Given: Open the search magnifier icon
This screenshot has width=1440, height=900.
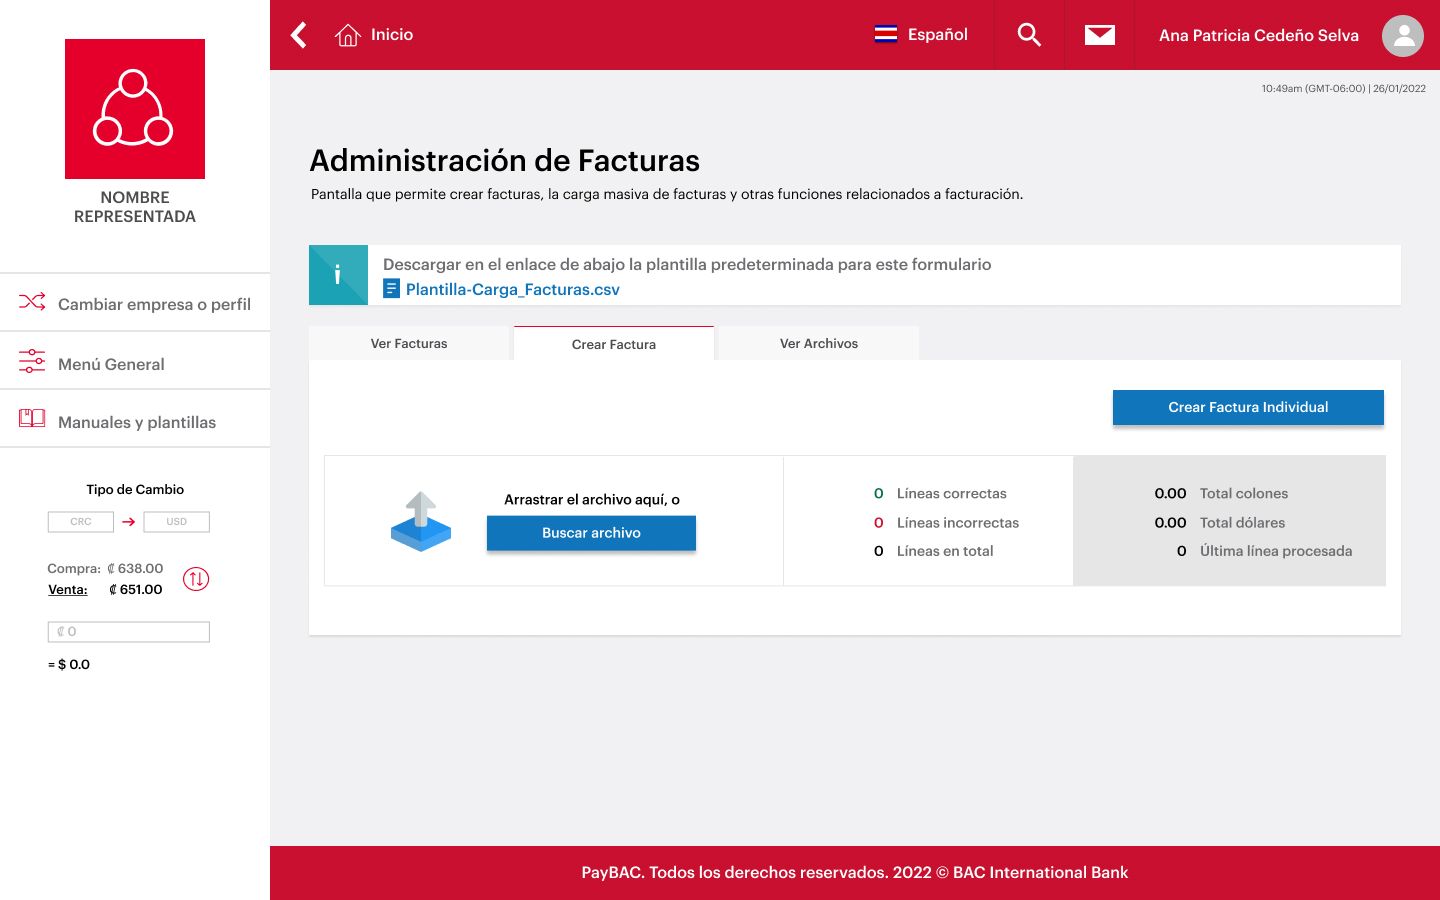Looking at the screenshot, I should pyautogui.click(x=1028, y=34).
